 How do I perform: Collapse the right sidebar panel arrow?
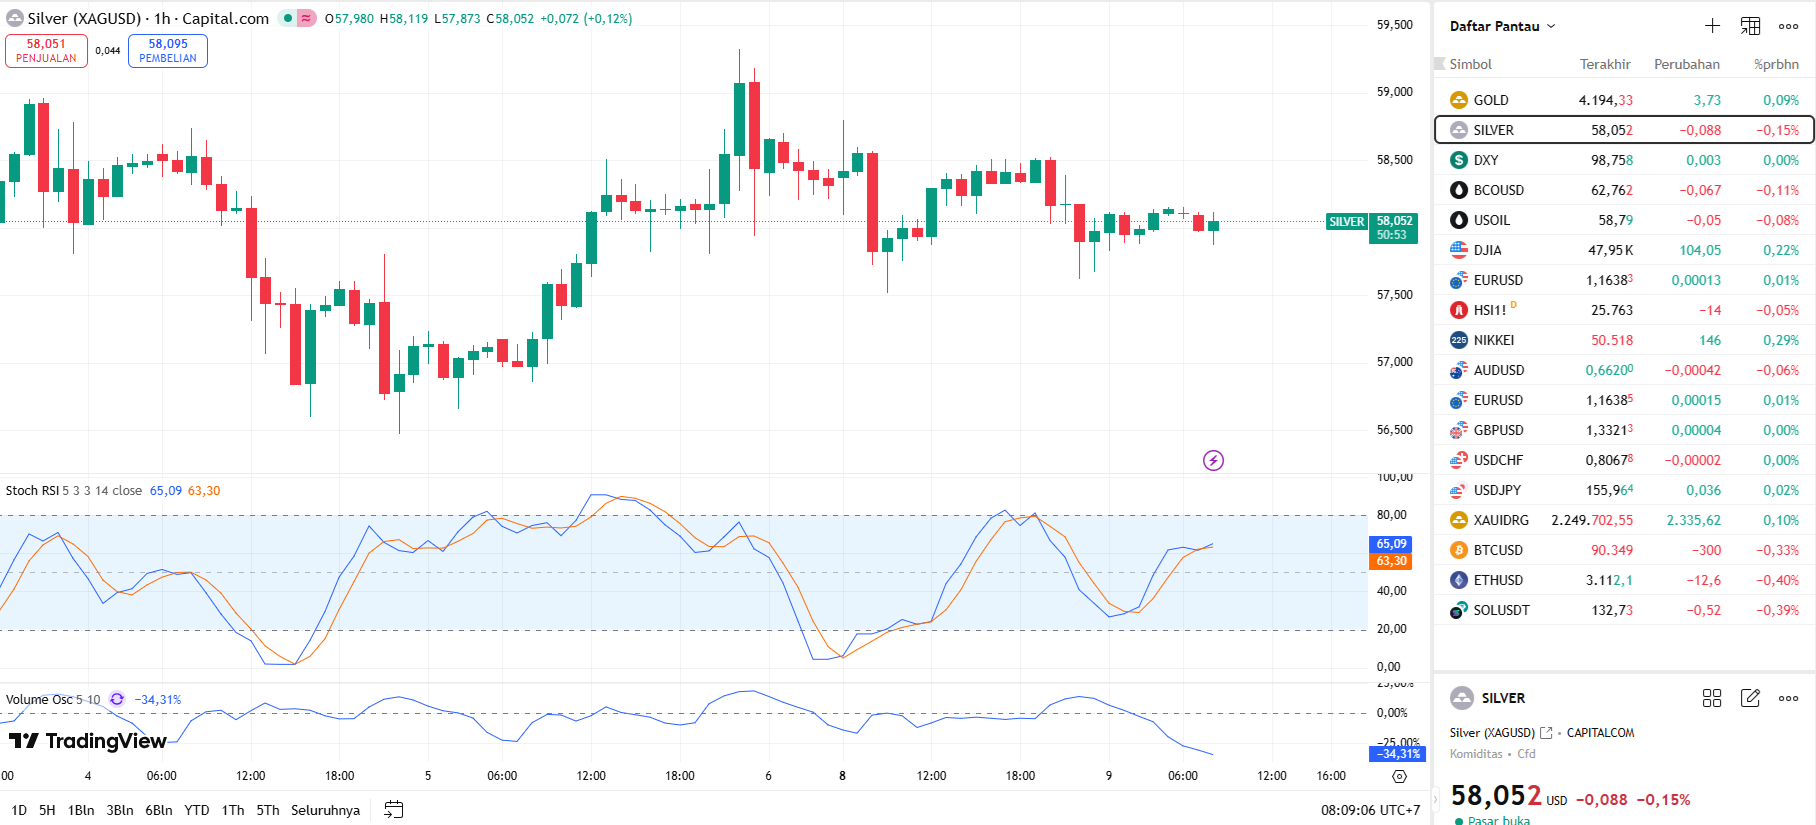pyautogui.click(x=1436, y=797)
